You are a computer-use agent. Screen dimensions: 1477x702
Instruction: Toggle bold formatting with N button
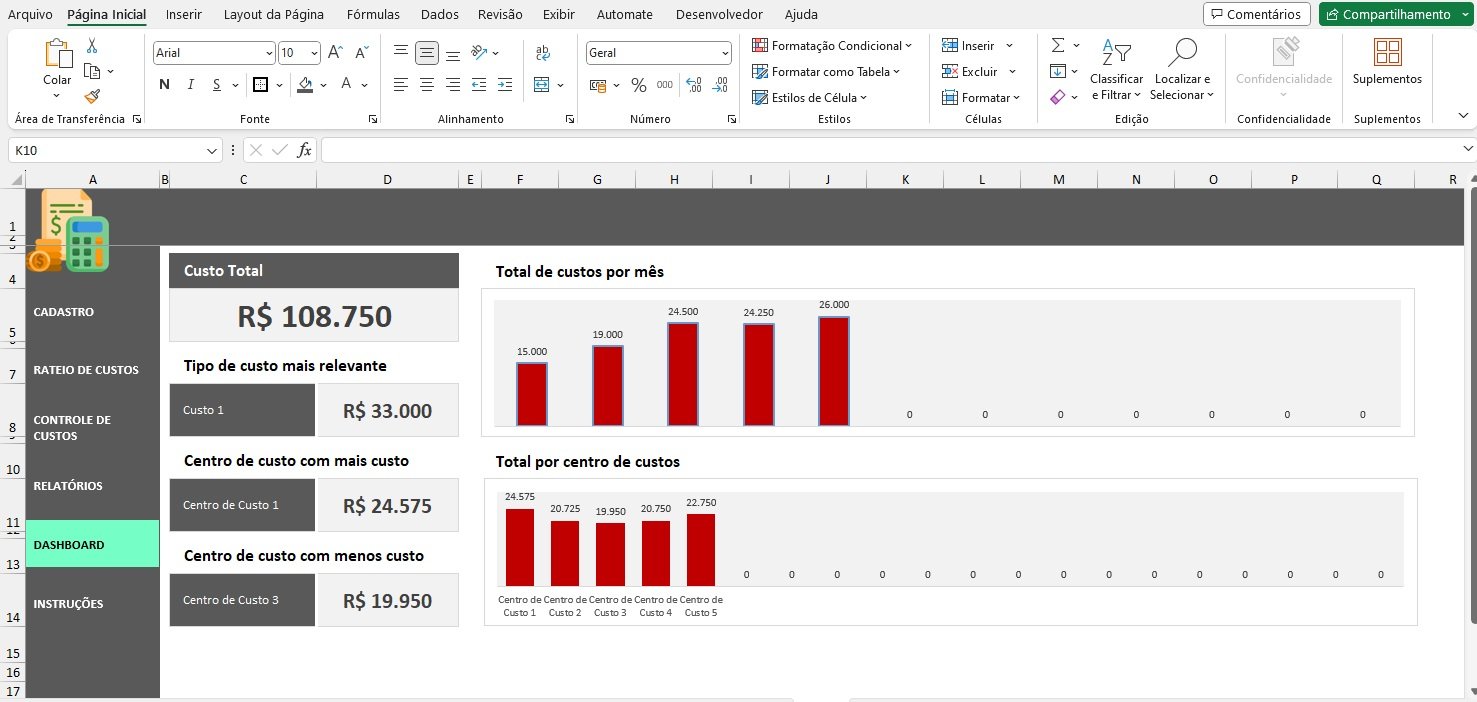164,85
